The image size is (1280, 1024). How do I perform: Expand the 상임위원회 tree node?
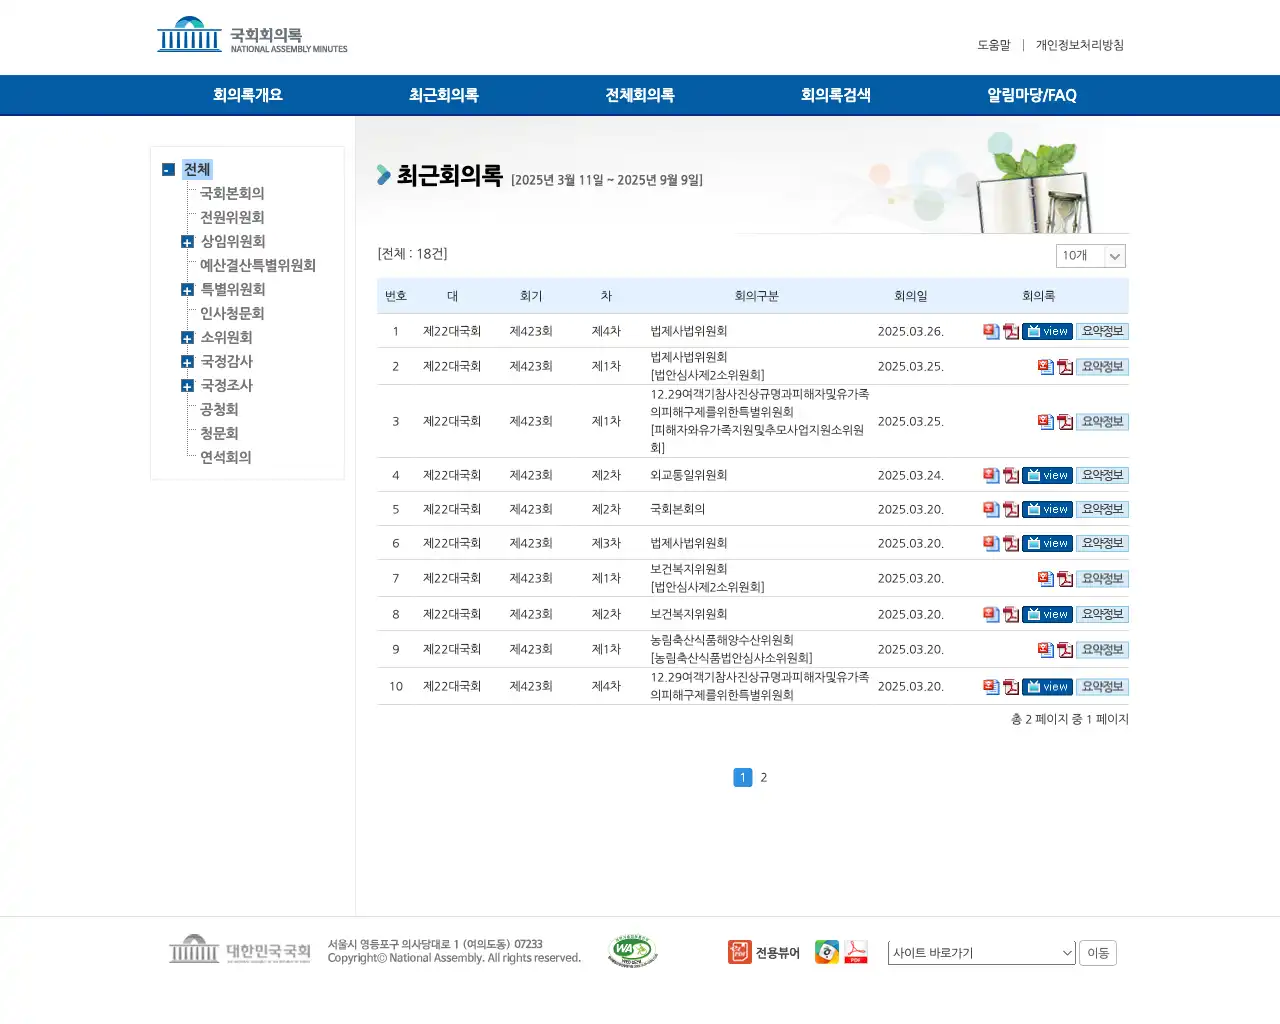click(x=187, y=242)
